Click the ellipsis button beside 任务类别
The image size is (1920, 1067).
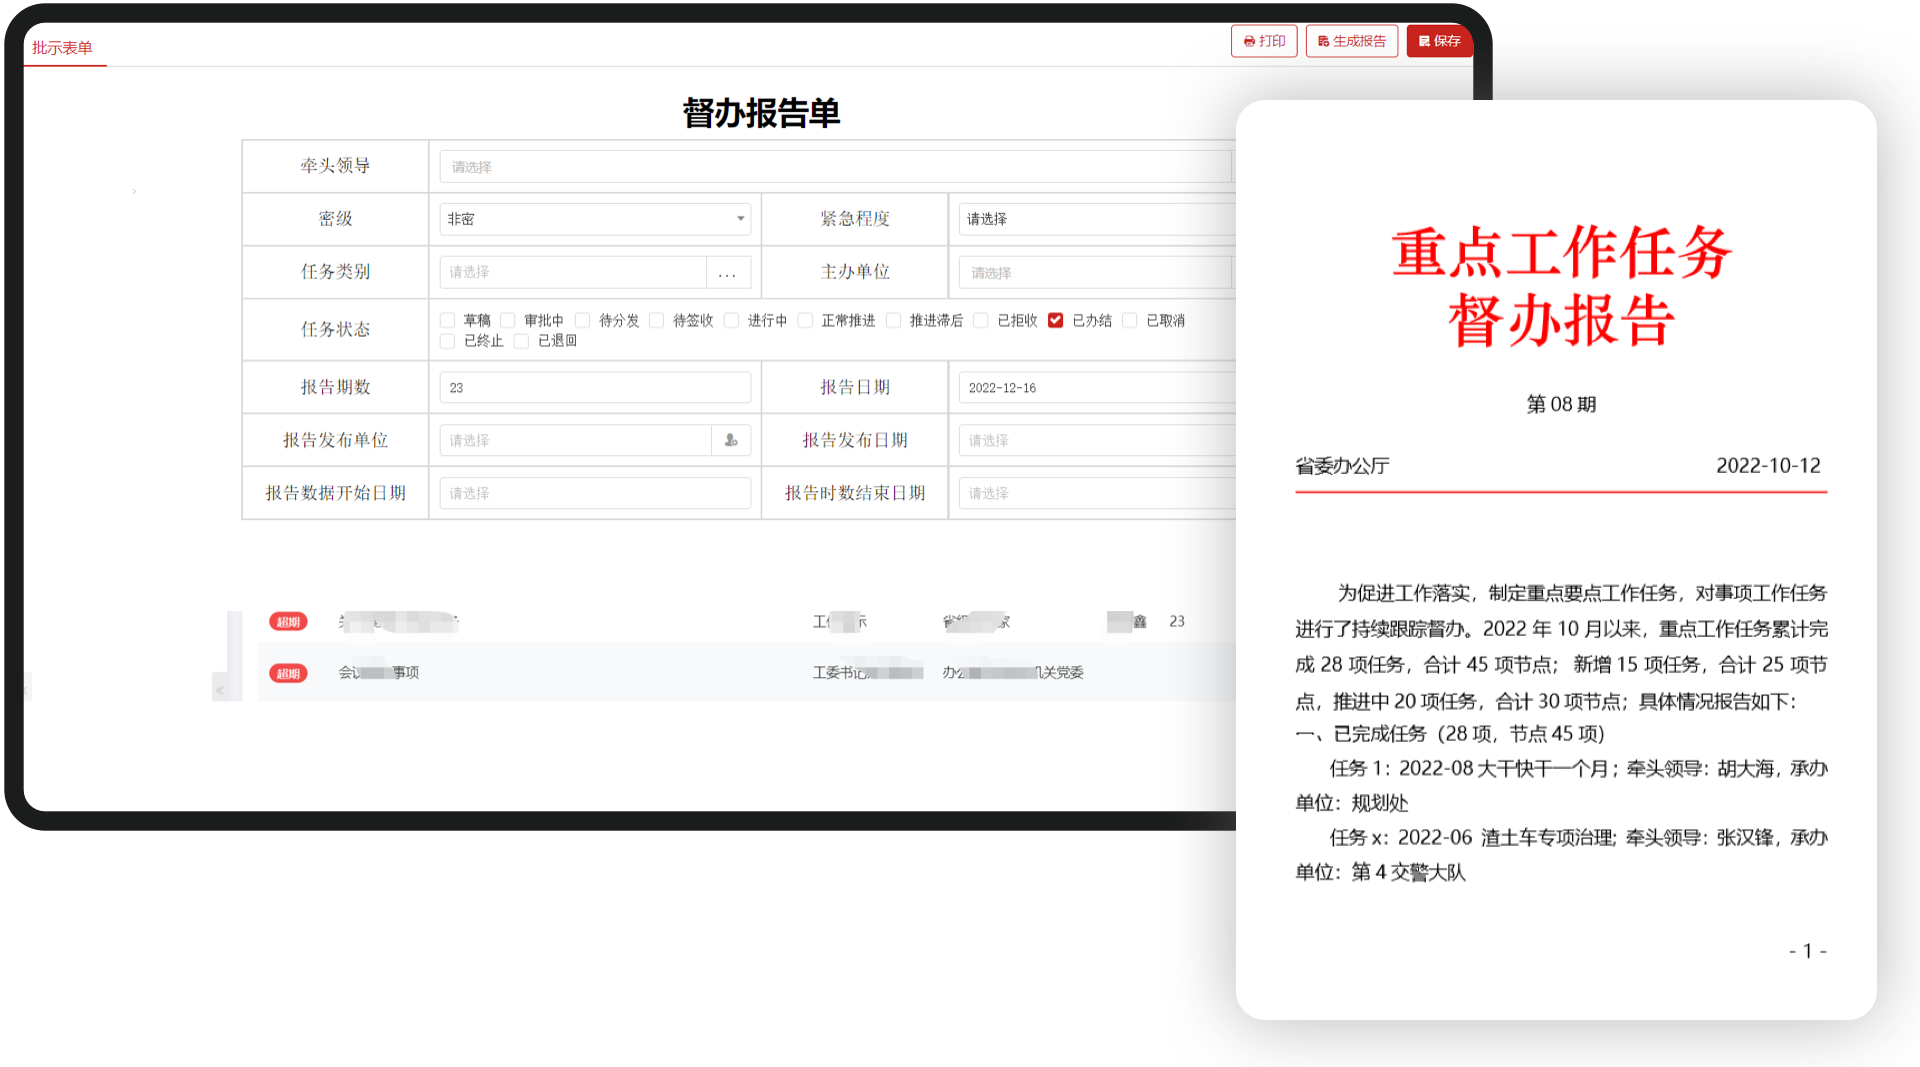coord(728,272)
